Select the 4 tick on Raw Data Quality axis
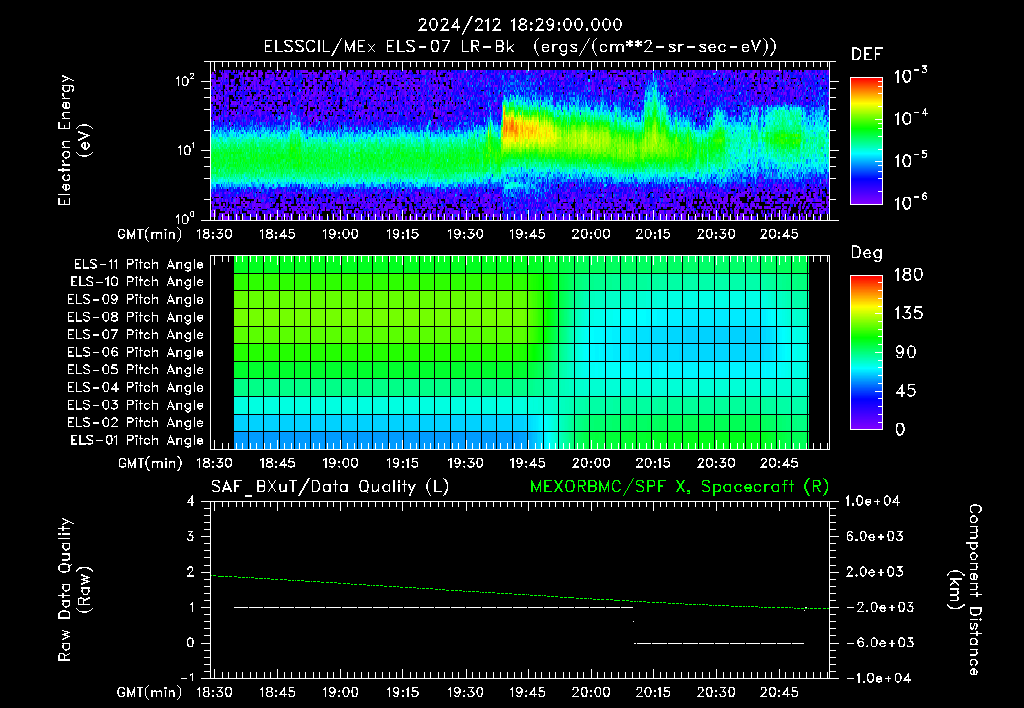The width and height of the screenshot is (1024, 708). click(191, 501)
